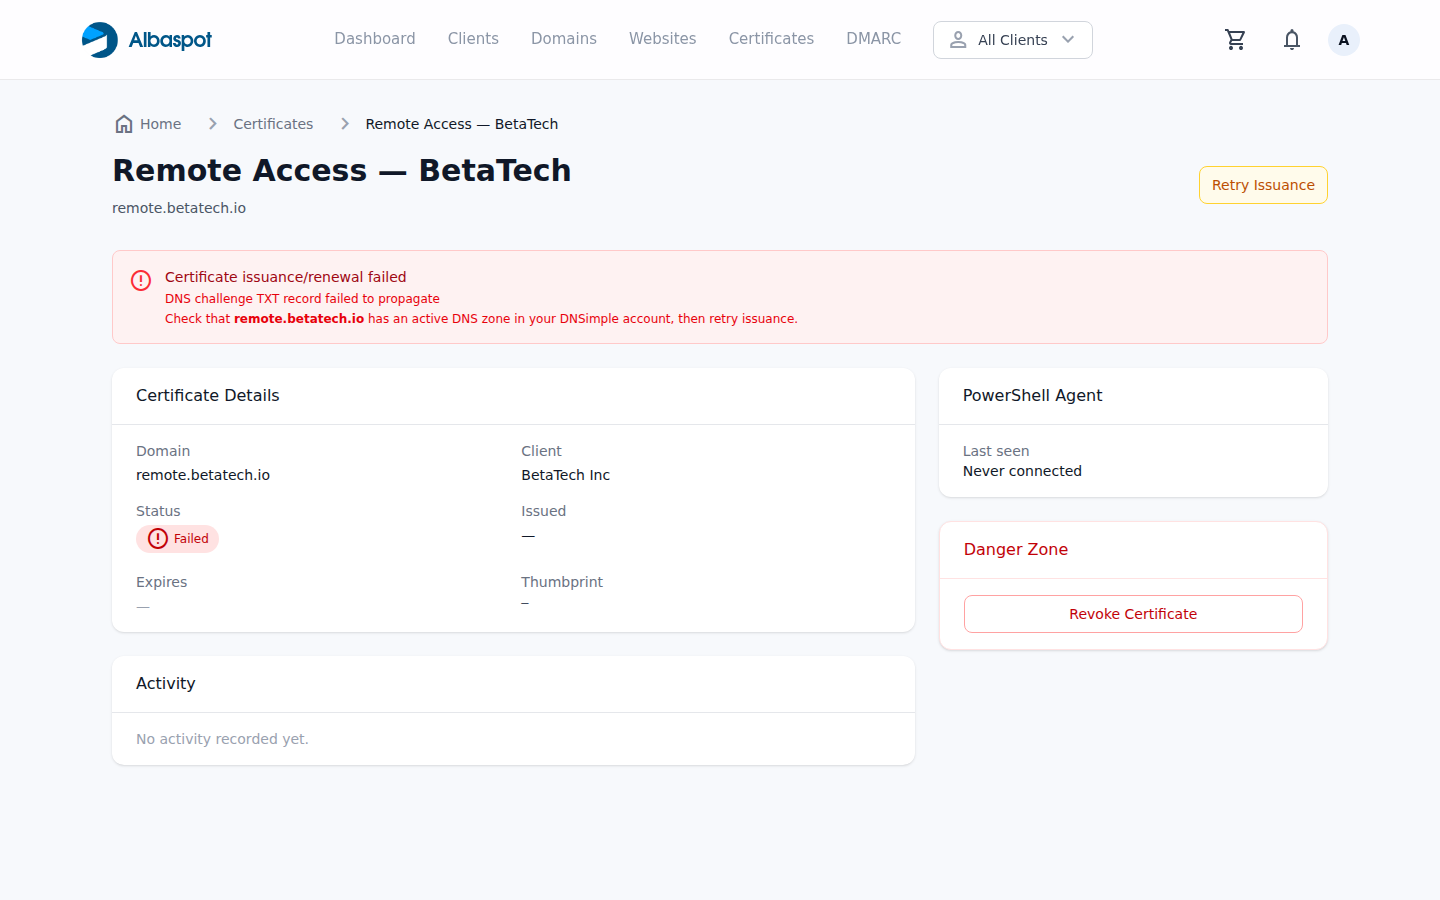The width and height of the screenshot is (1440, 900).
Task: Click the Albaspot brand name text
Action: click(170, 40)
